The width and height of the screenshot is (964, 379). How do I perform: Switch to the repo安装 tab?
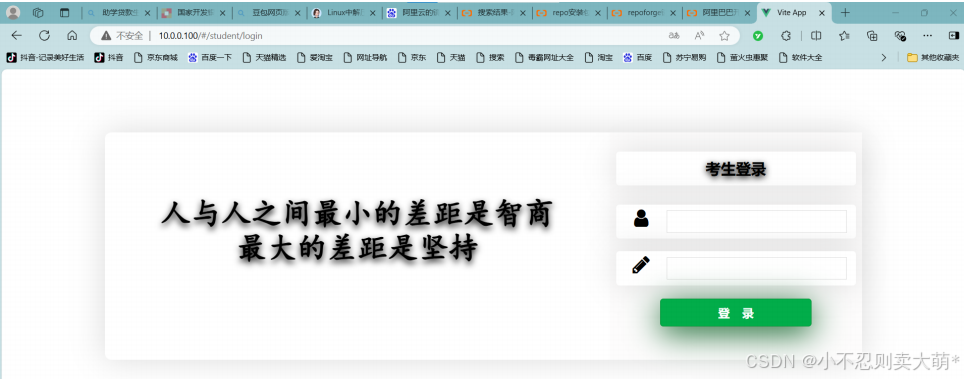coord(569,12)
